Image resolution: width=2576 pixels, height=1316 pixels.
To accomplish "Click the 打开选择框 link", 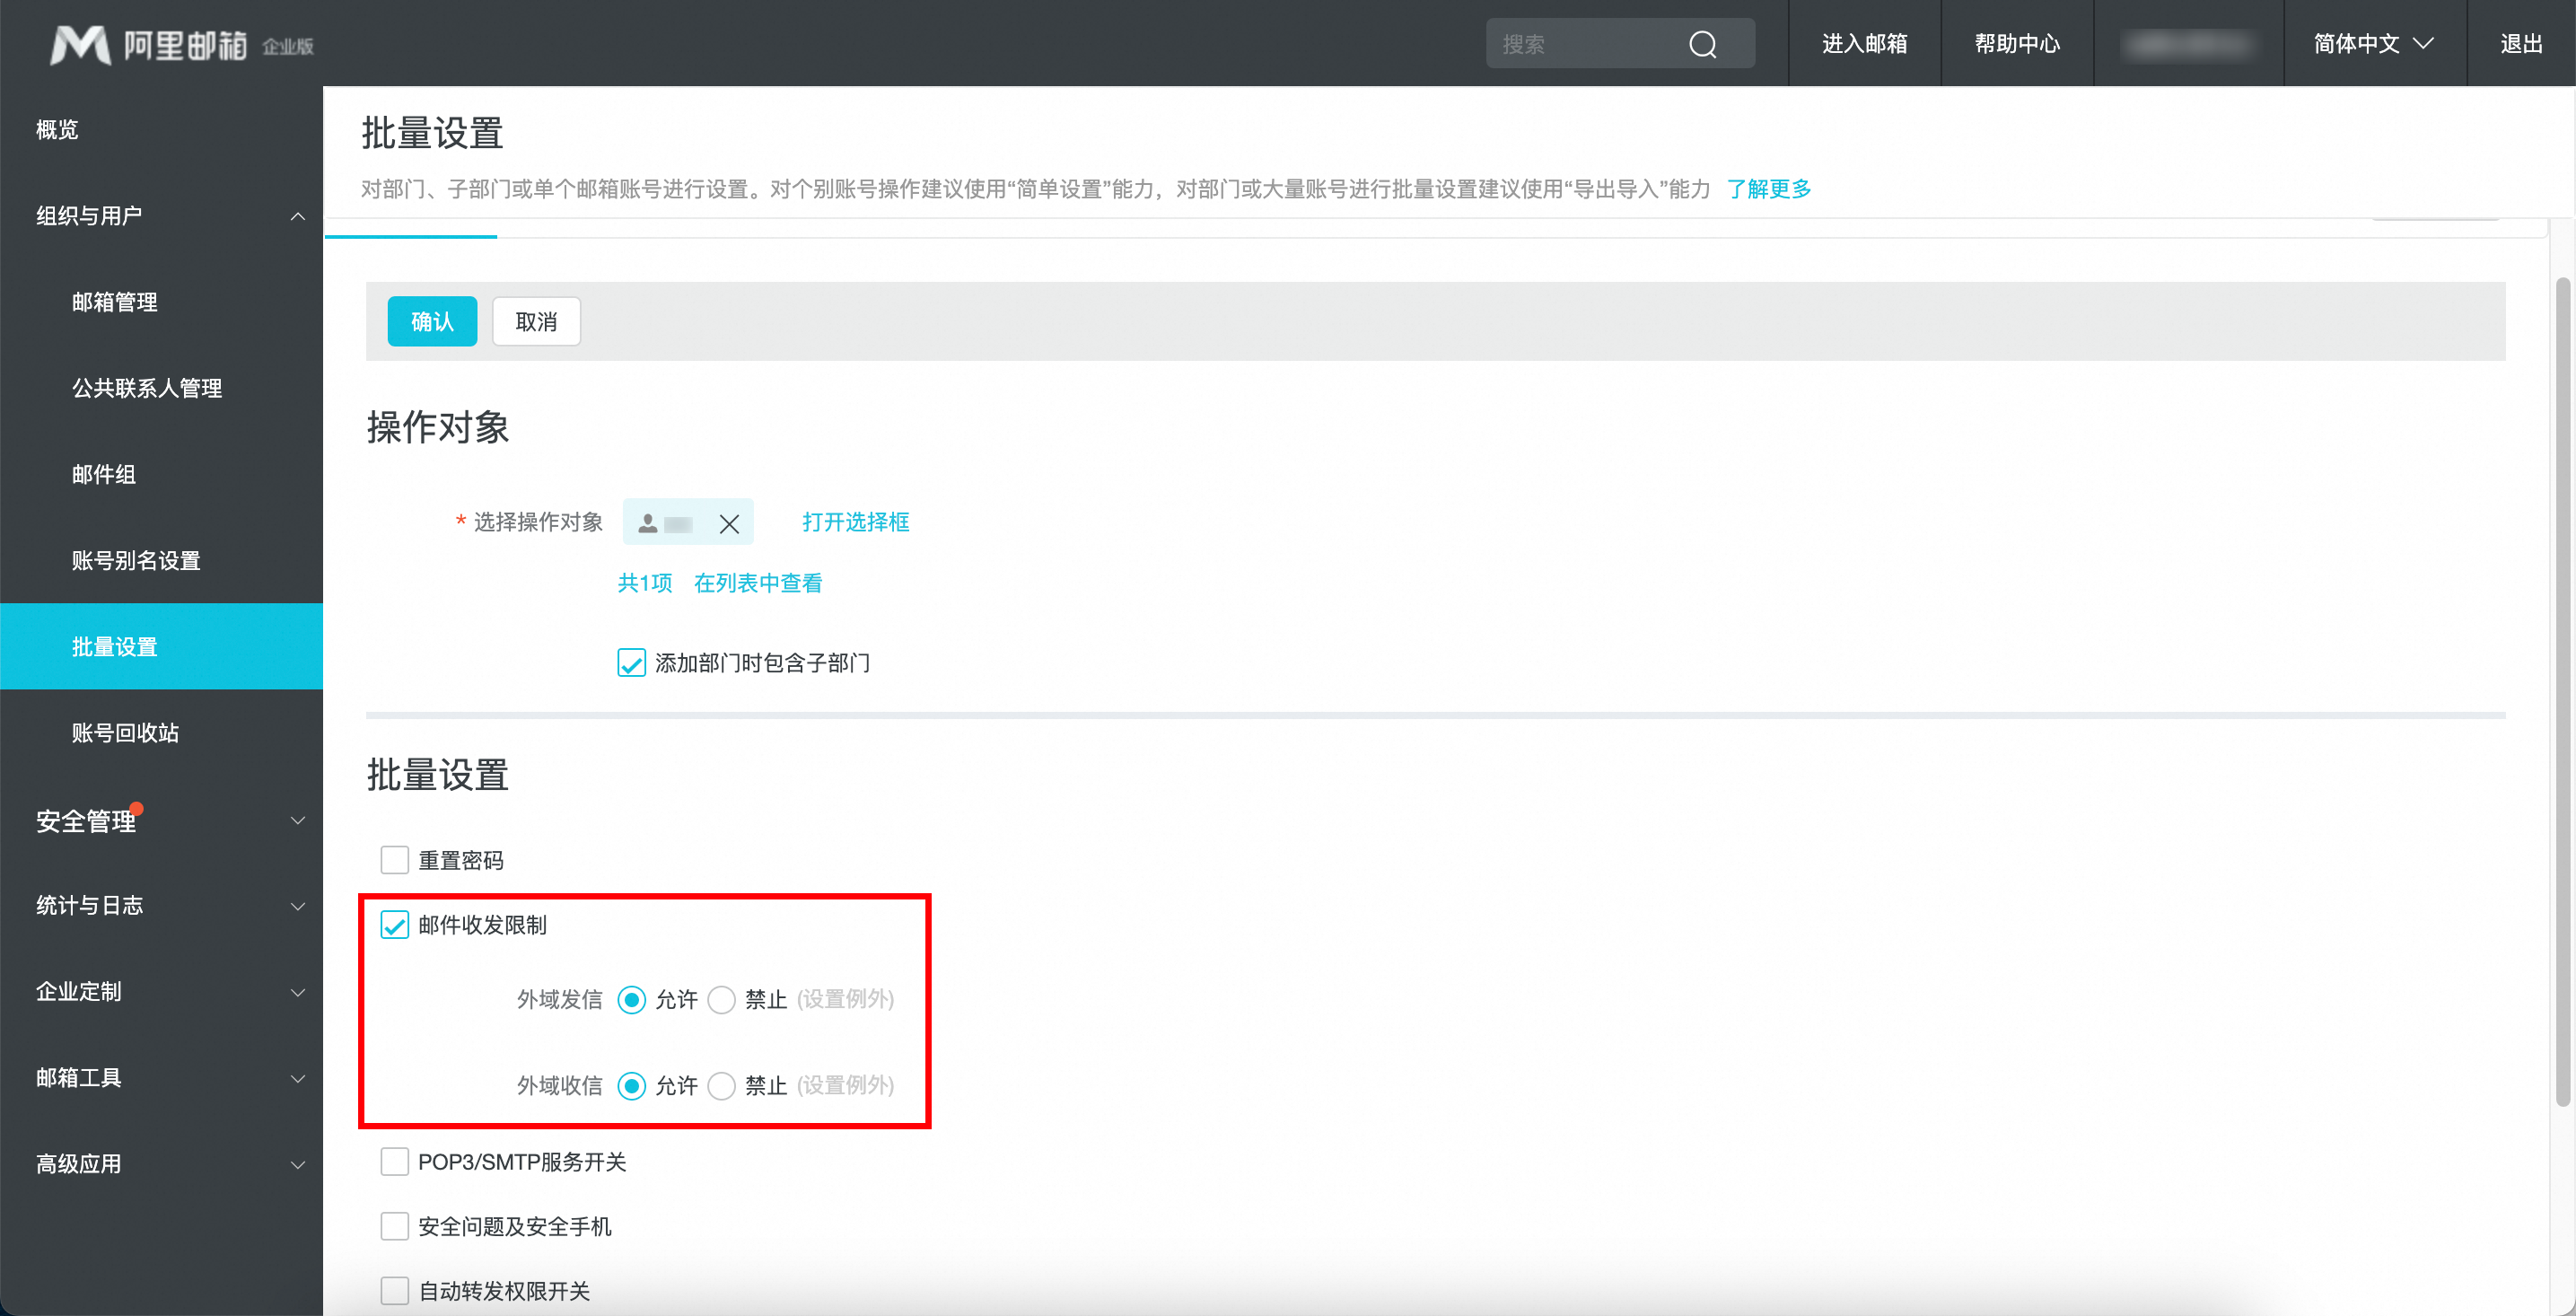I will (855, 522).
